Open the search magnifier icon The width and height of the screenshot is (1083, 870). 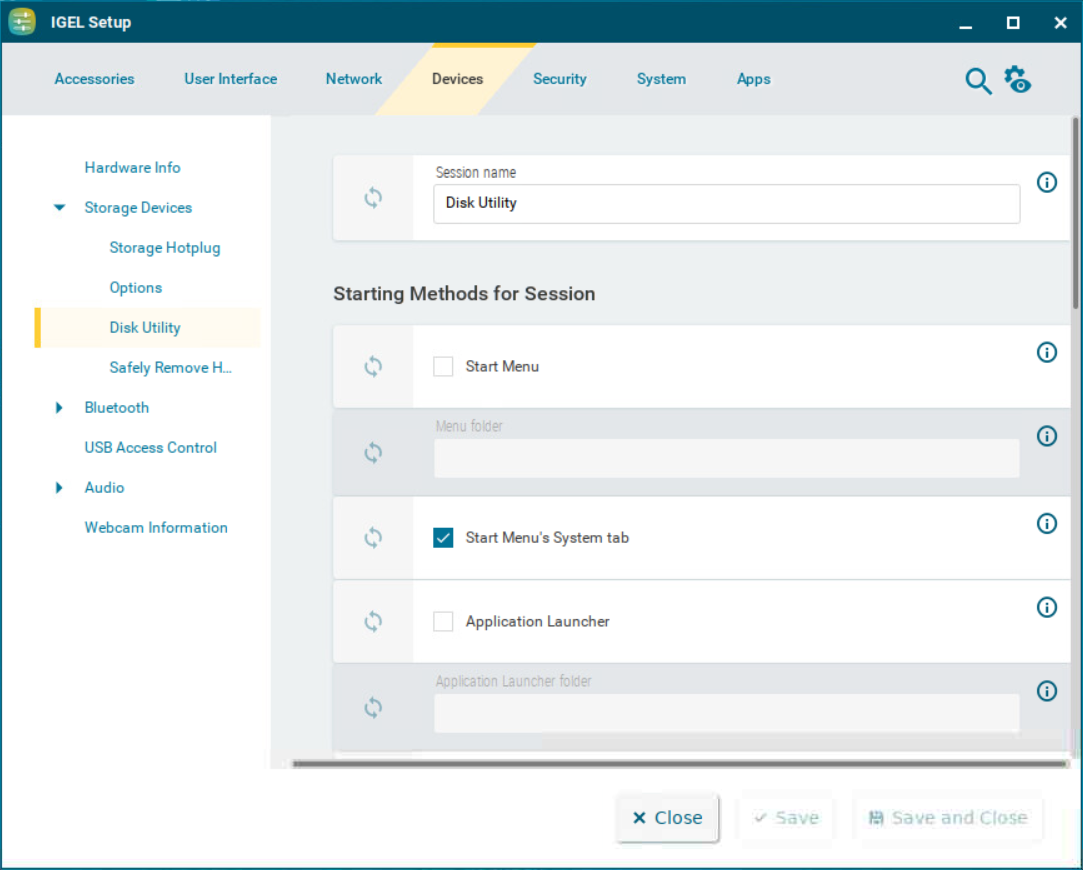[x=977, y=81]
